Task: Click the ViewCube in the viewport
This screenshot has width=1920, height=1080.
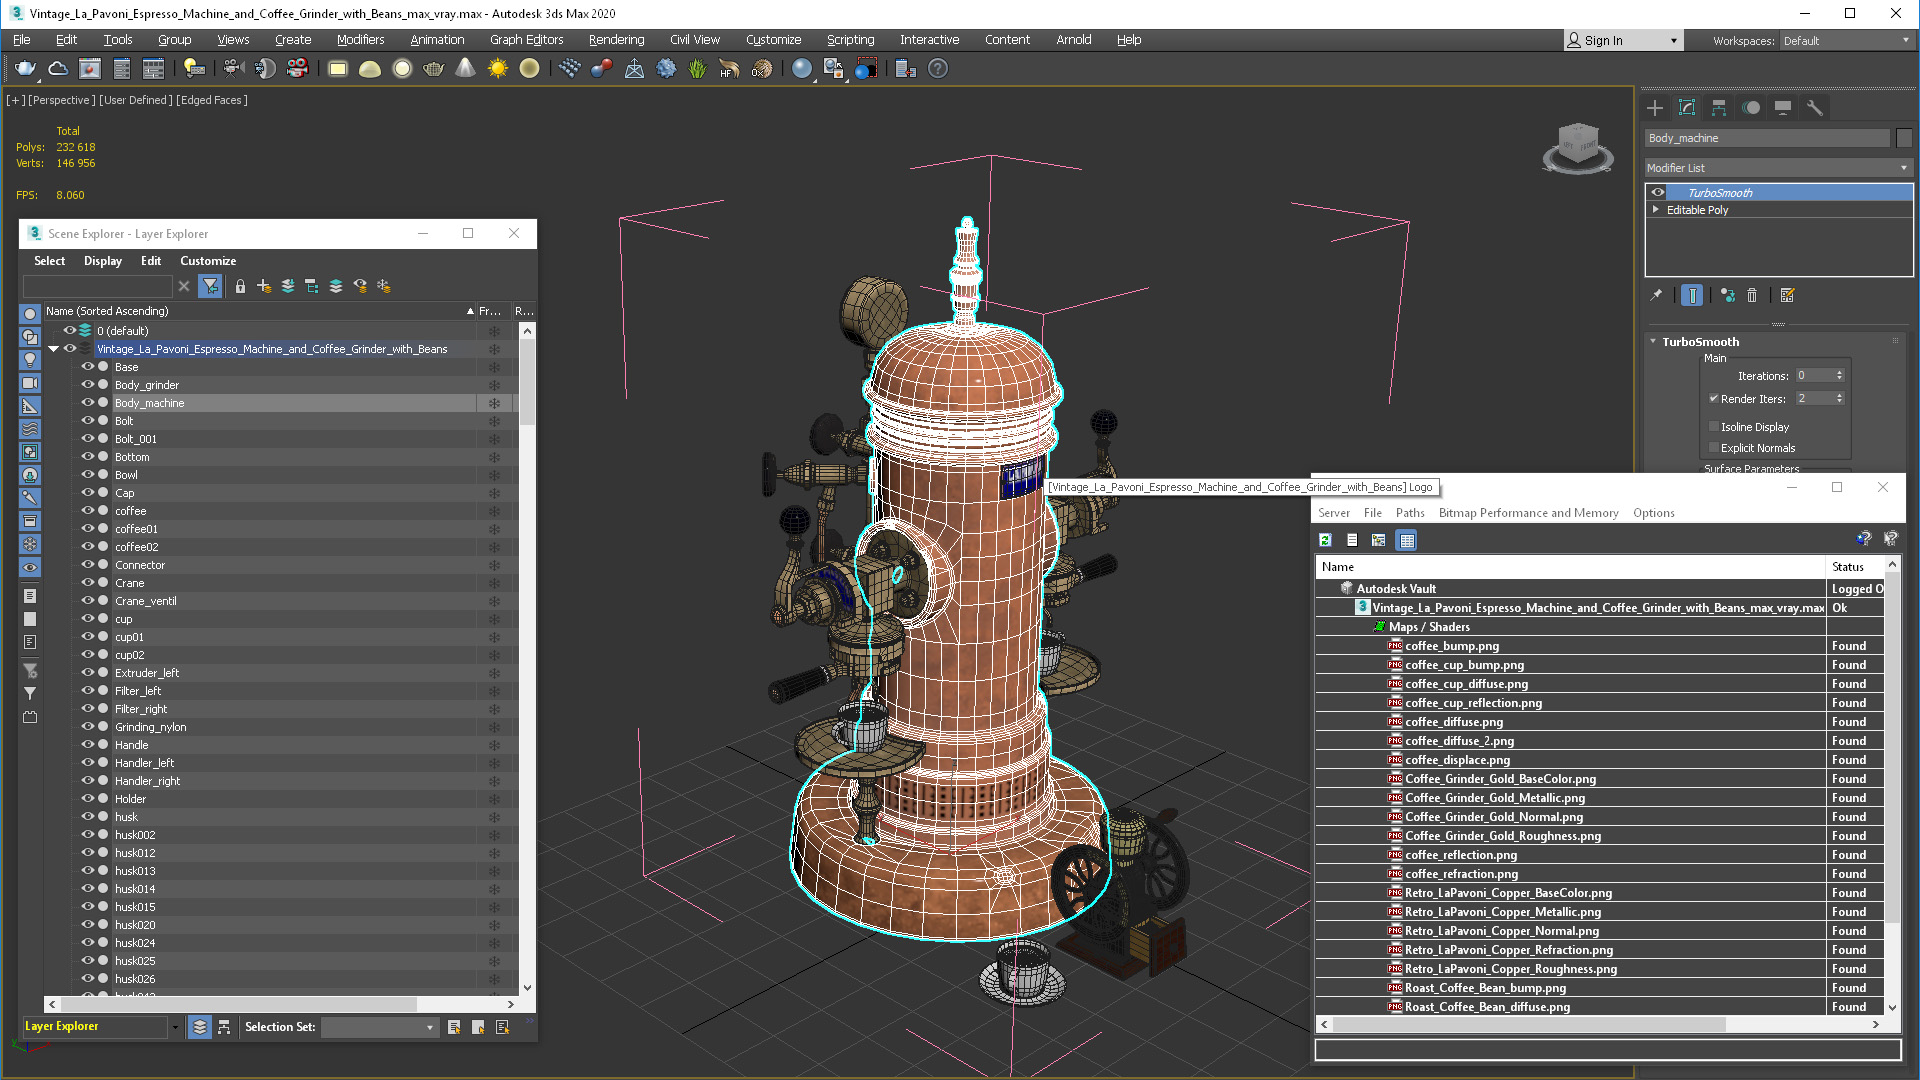Action: 1578,148
